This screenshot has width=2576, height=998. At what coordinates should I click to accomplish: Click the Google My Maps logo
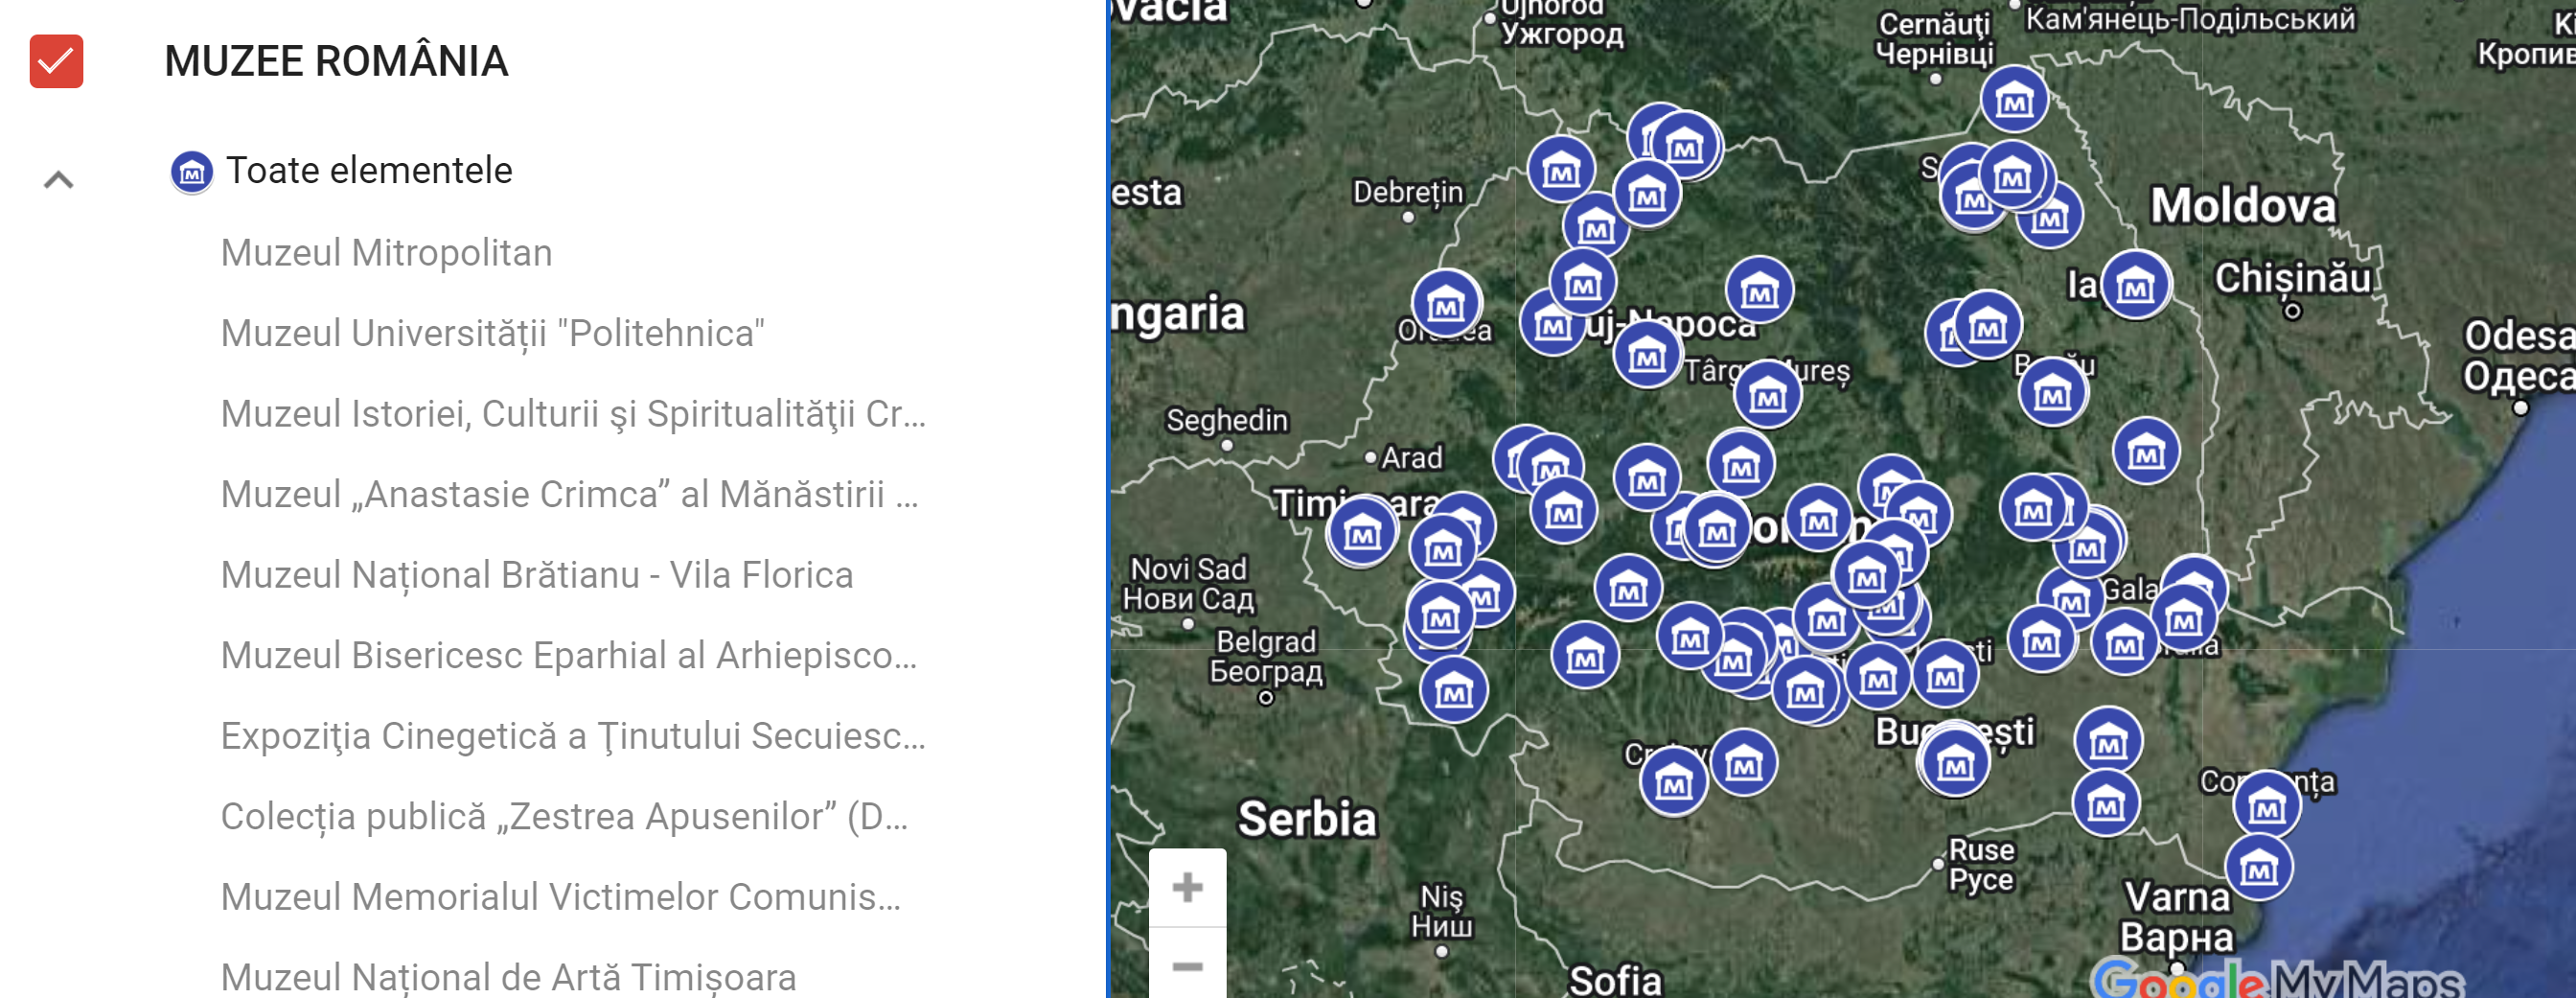pos(2277,979)
